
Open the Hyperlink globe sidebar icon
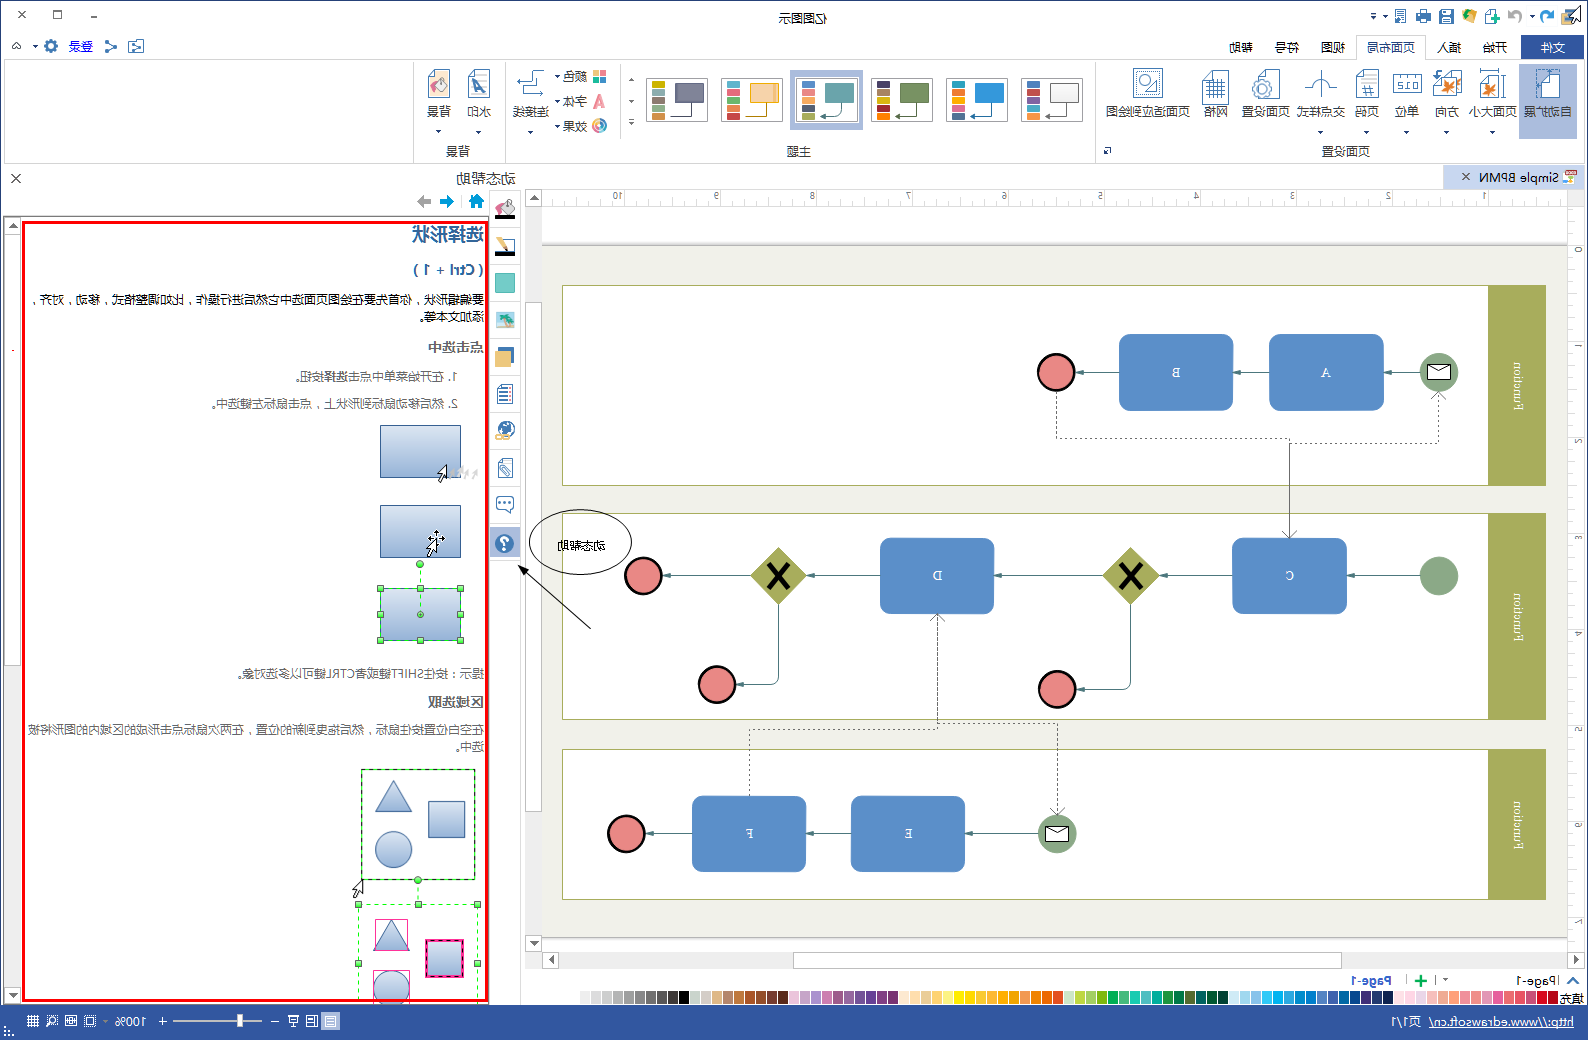click(505, 431)
